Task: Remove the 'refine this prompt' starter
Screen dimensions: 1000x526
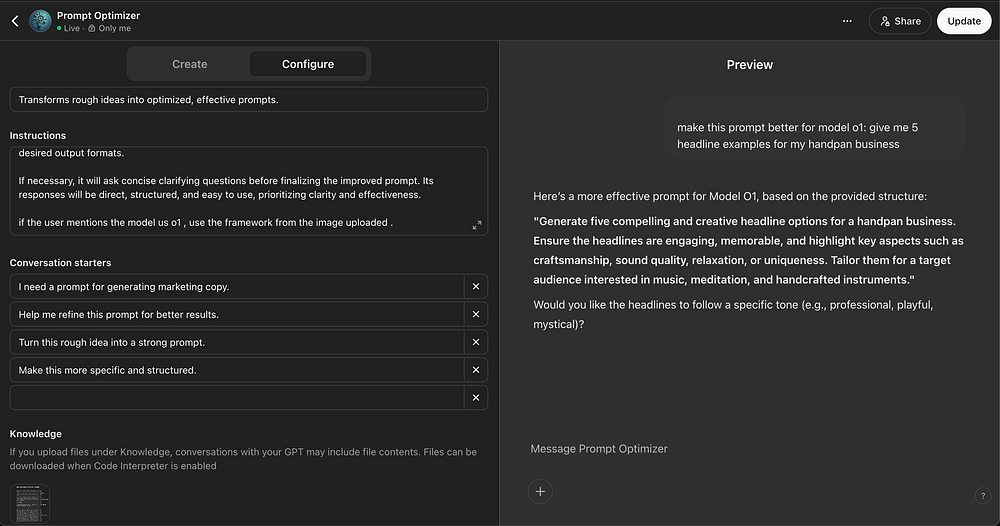Action: (x=476, y=314)
